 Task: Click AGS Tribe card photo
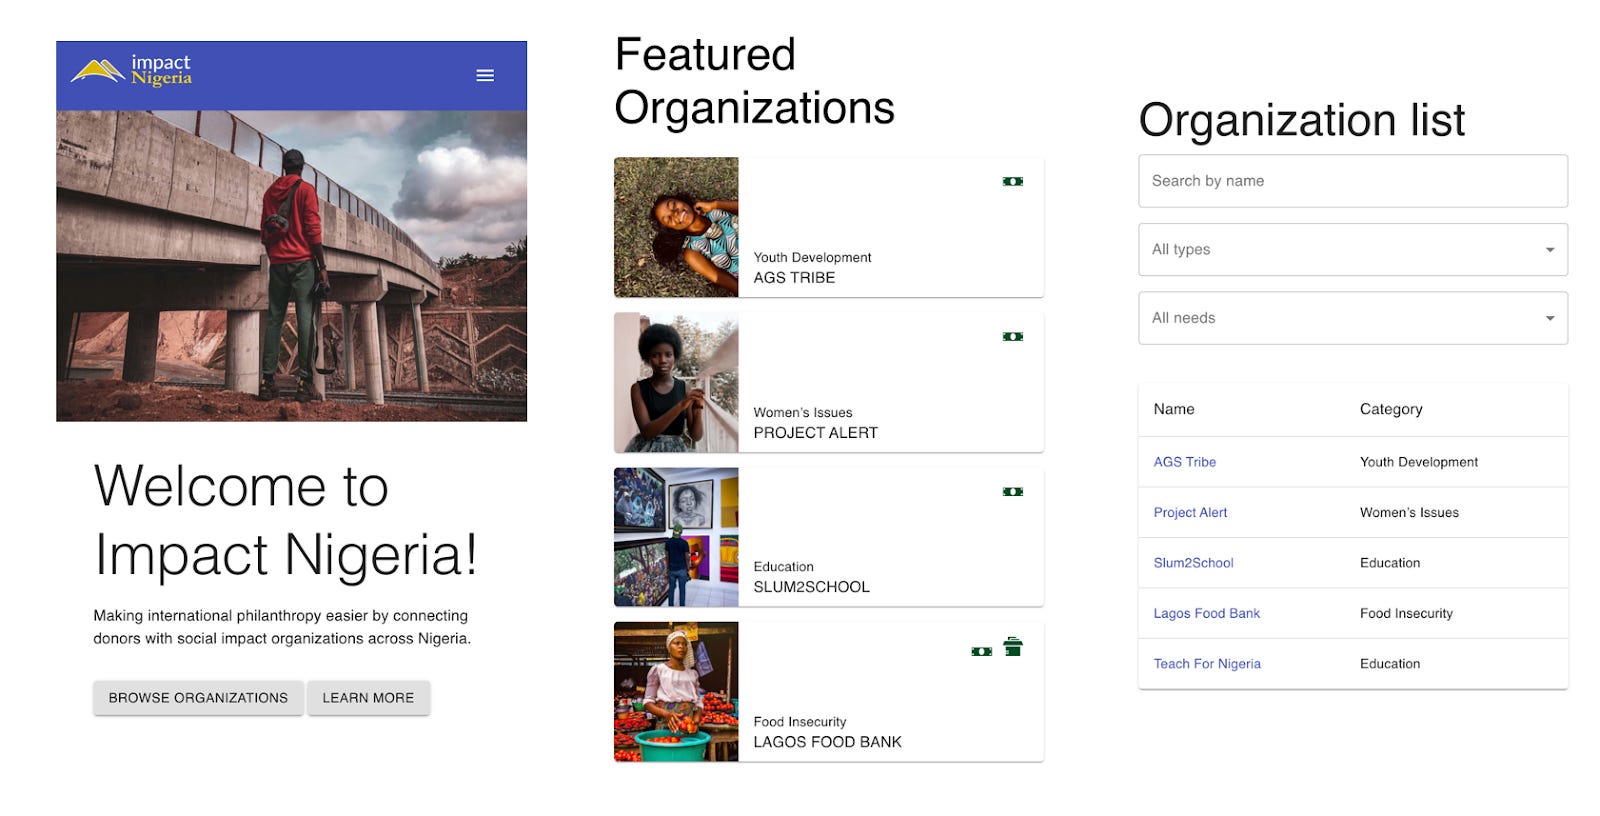(676, 227)
